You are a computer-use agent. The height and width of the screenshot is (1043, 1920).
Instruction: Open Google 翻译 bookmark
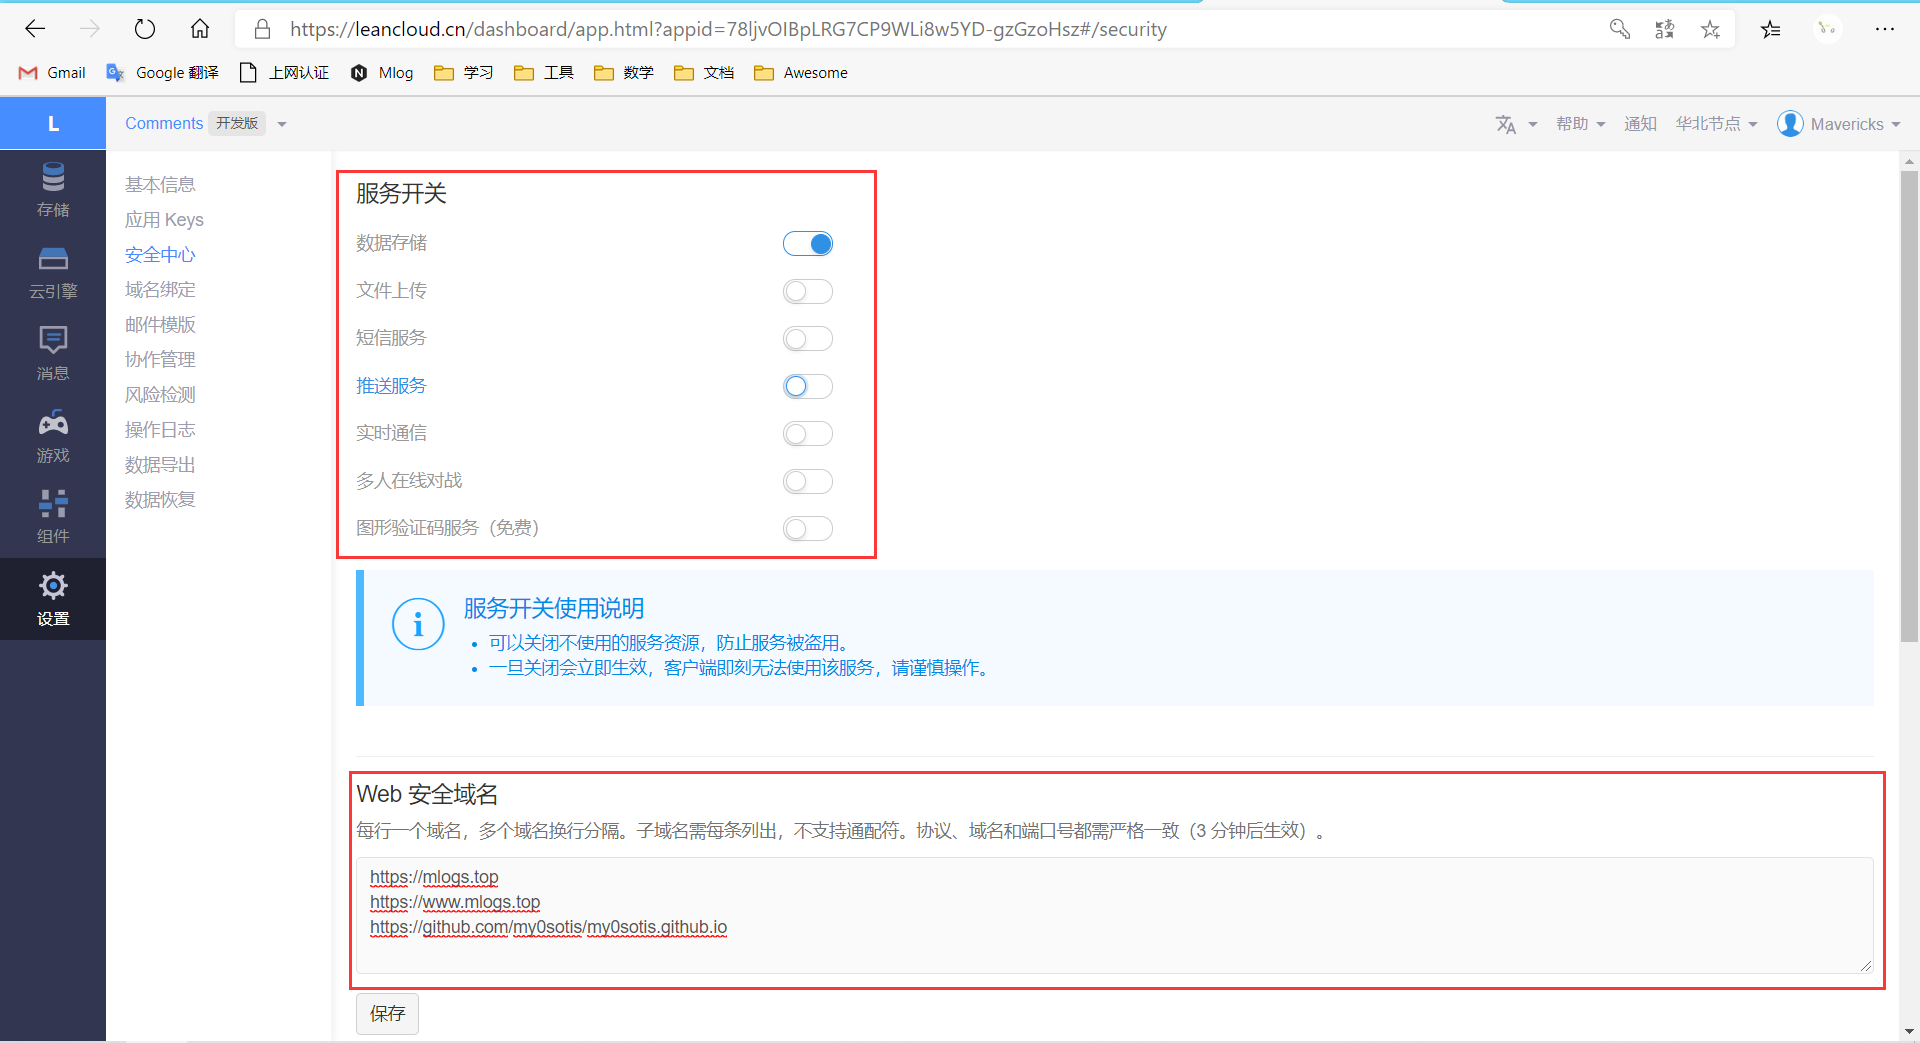(162, 73)
